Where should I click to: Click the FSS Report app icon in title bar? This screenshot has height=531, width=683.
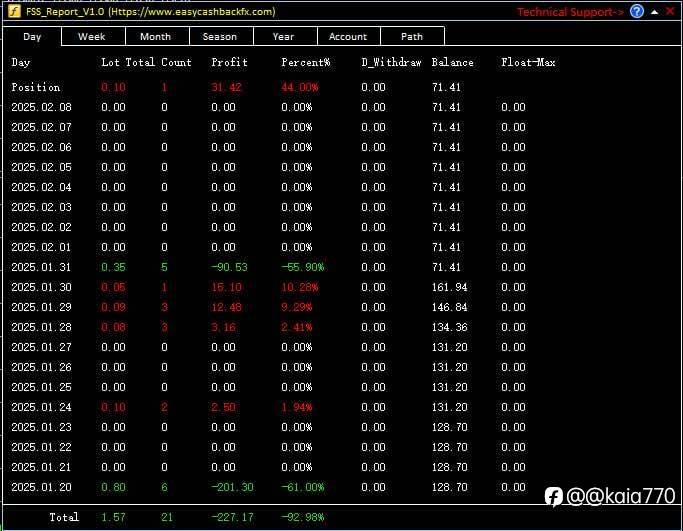(x=14, y=11)
